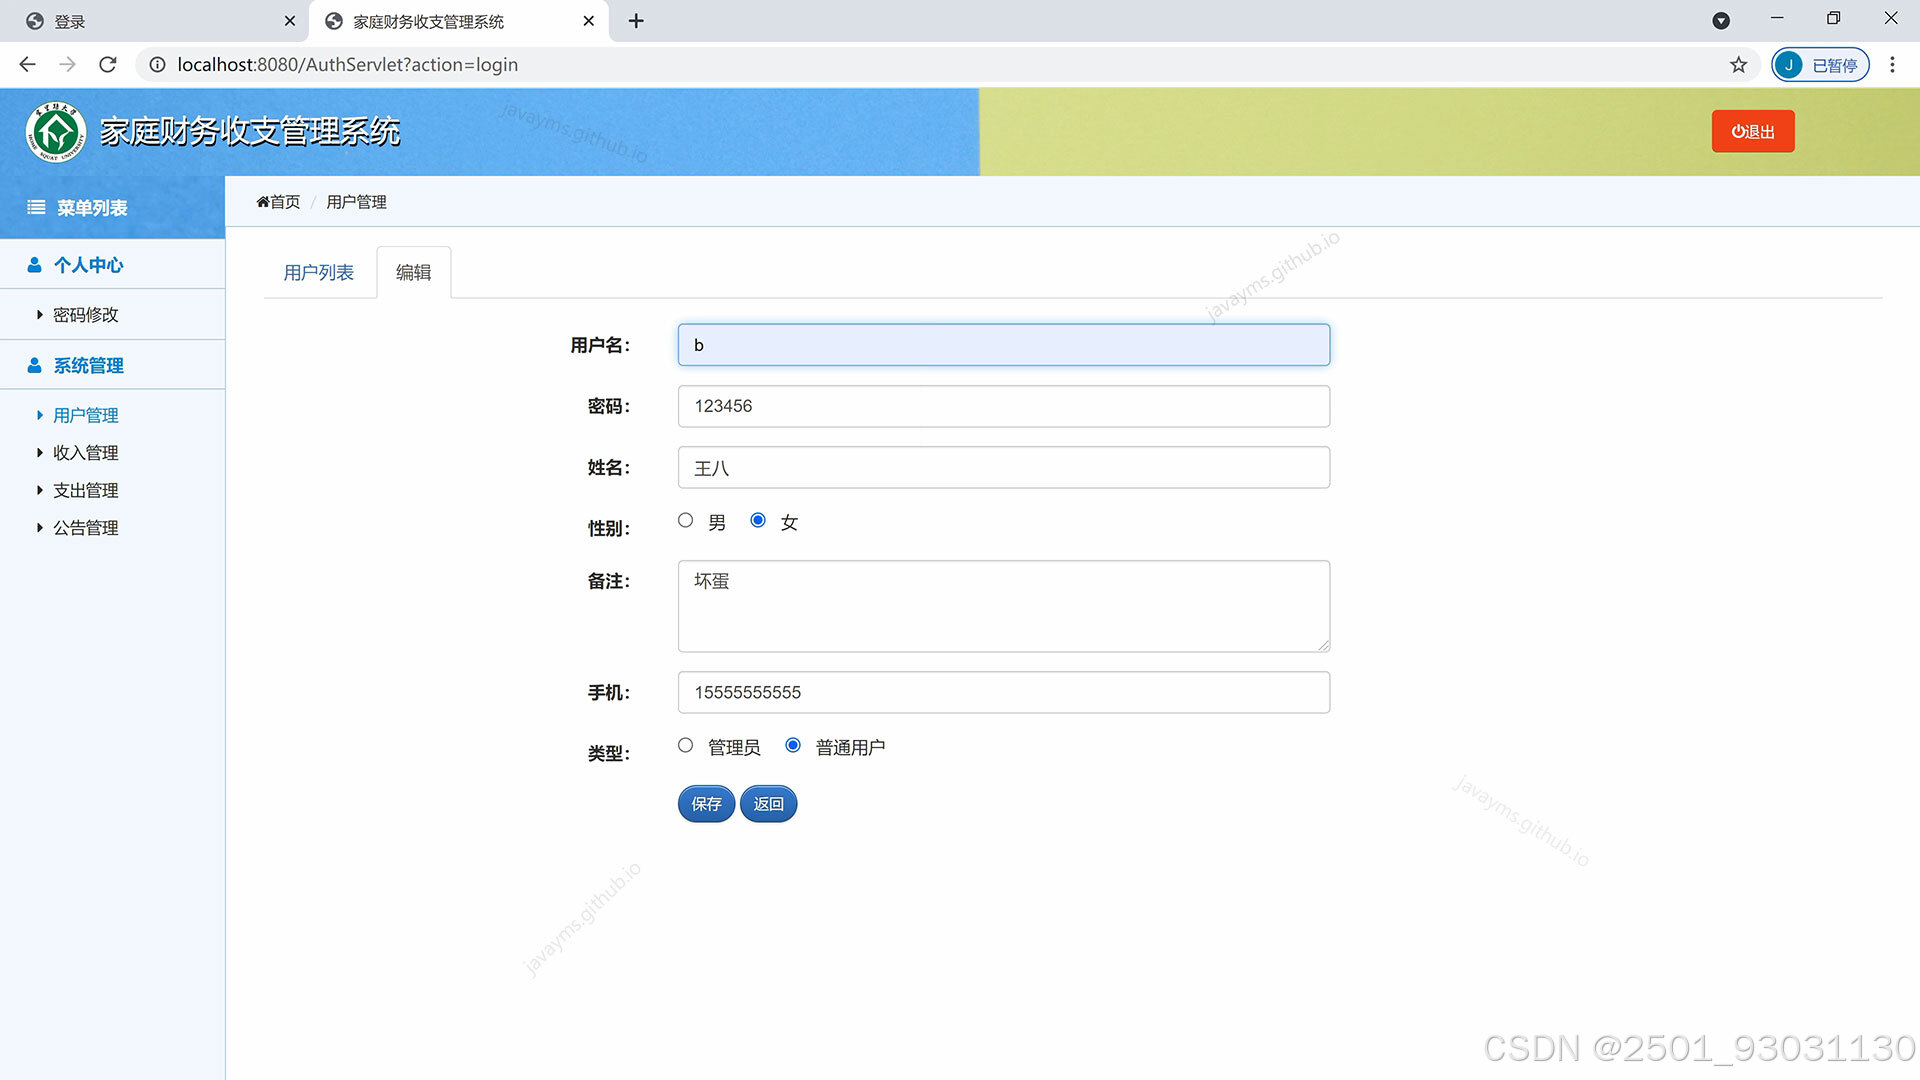This screenshot has height=1080, width=1920.
Task: Click the 用户管理 breadcrumb
Action: pyautogui.click(x=356, y=202)
